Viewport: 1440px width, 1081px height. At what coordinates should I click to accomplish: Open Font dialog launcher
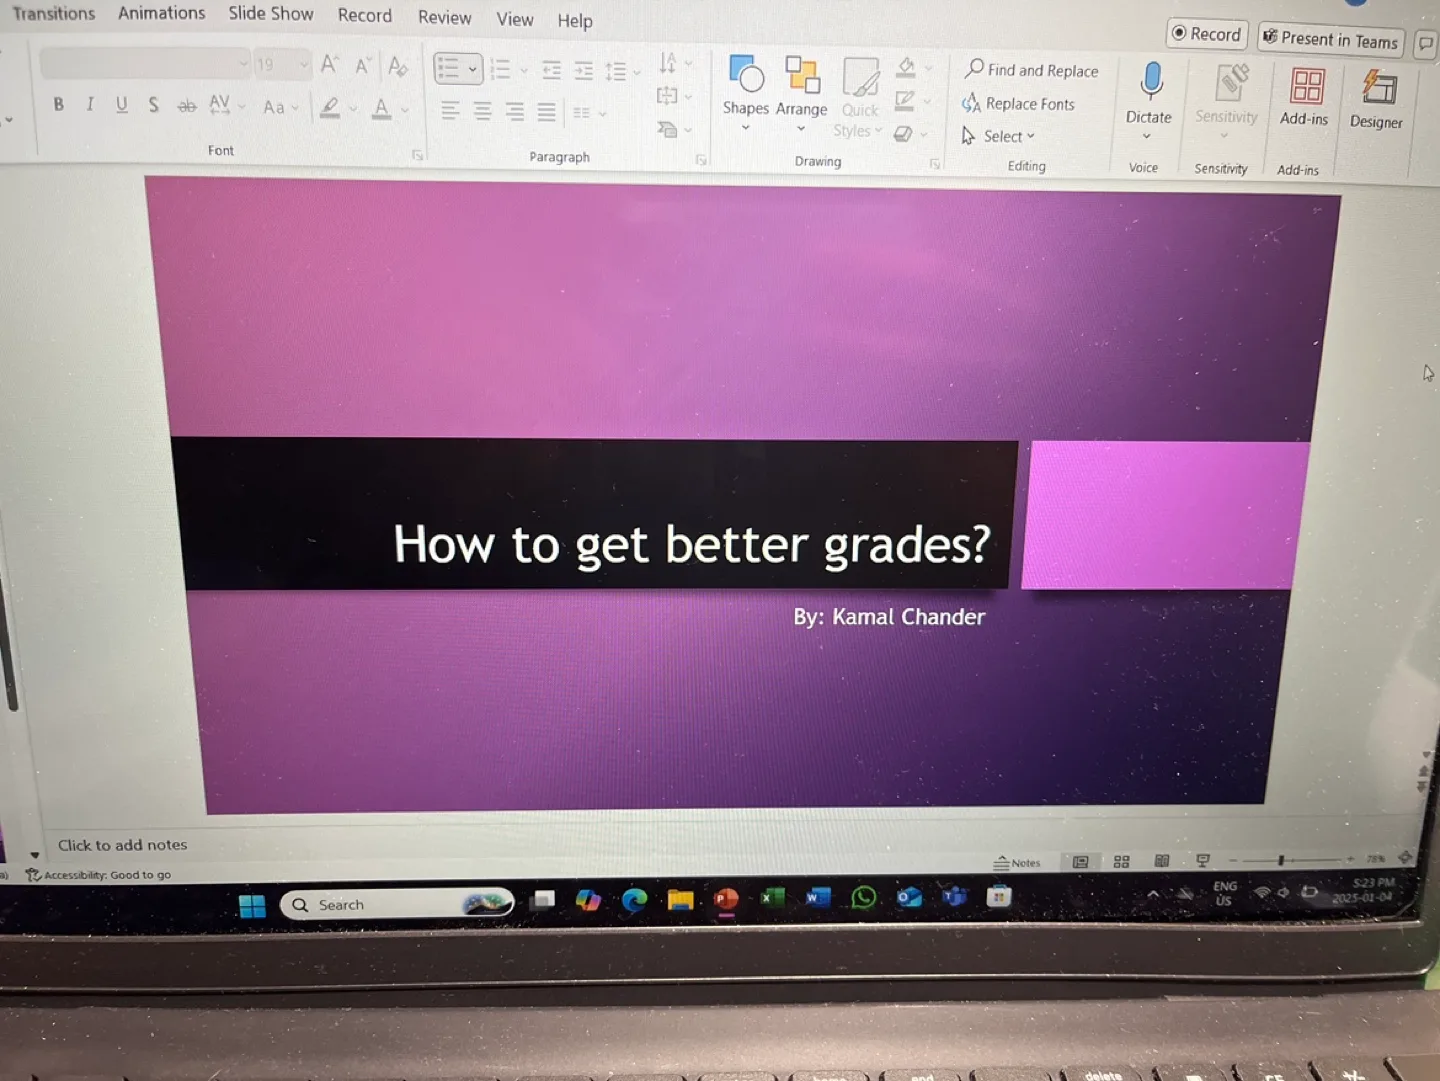[418, 155]
